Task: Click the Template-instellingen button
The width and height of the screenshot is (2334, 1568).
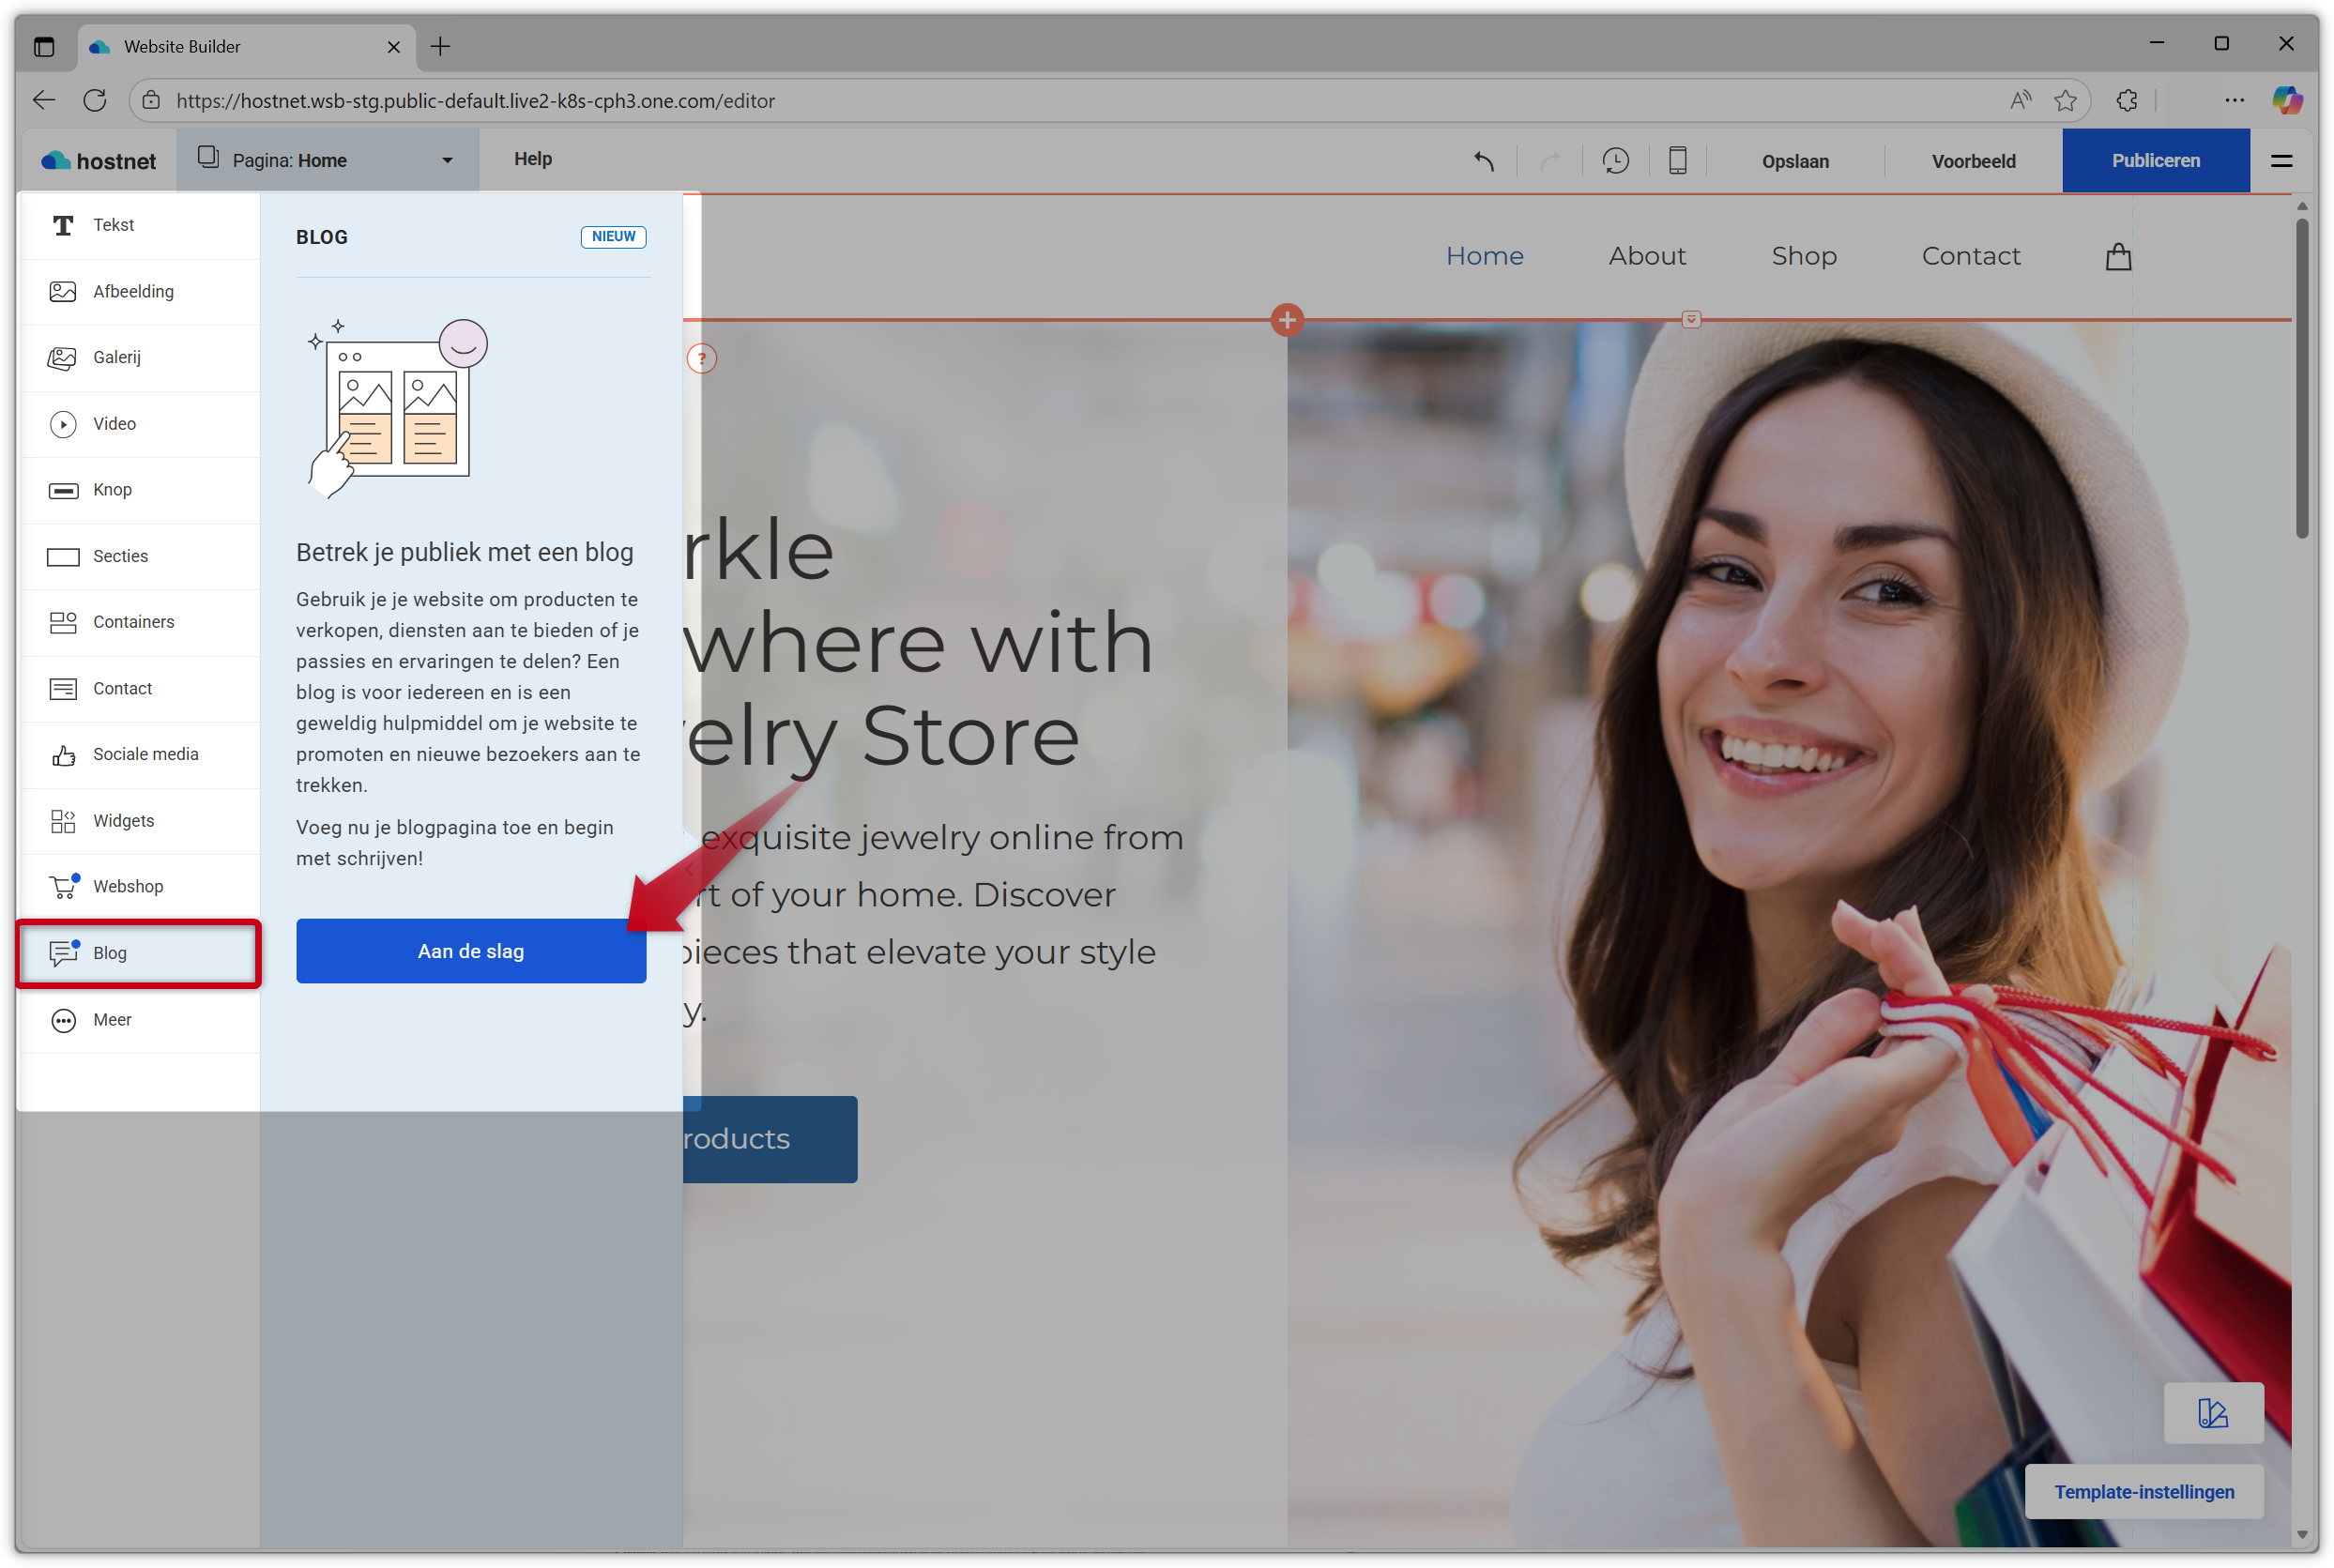Action: 2143,1492
